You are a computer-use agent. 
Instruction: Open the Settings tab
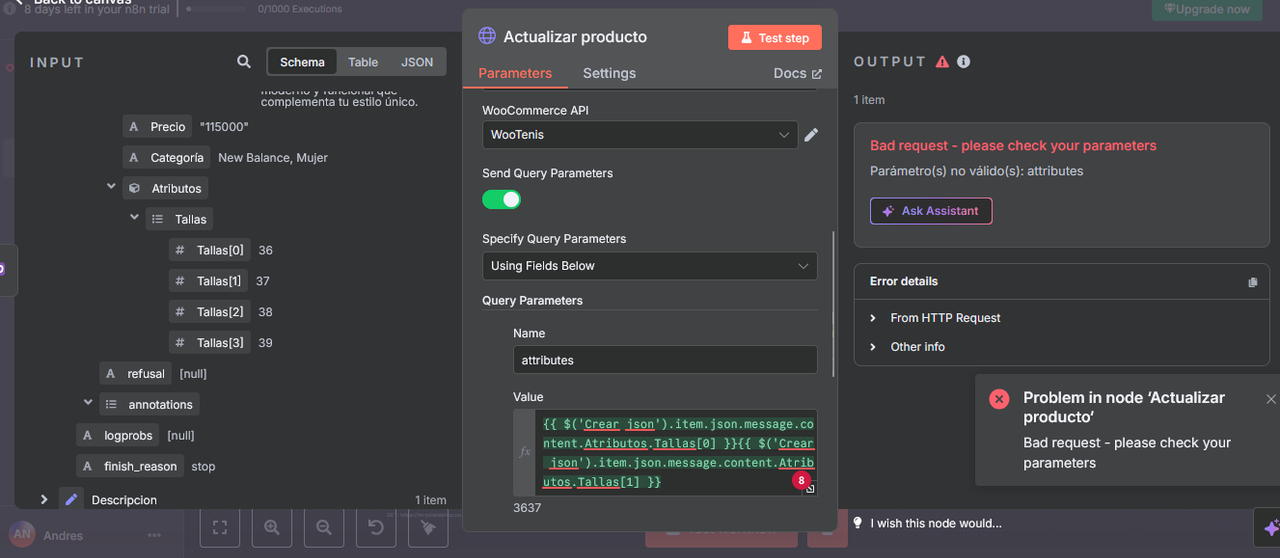coord(609,73)
